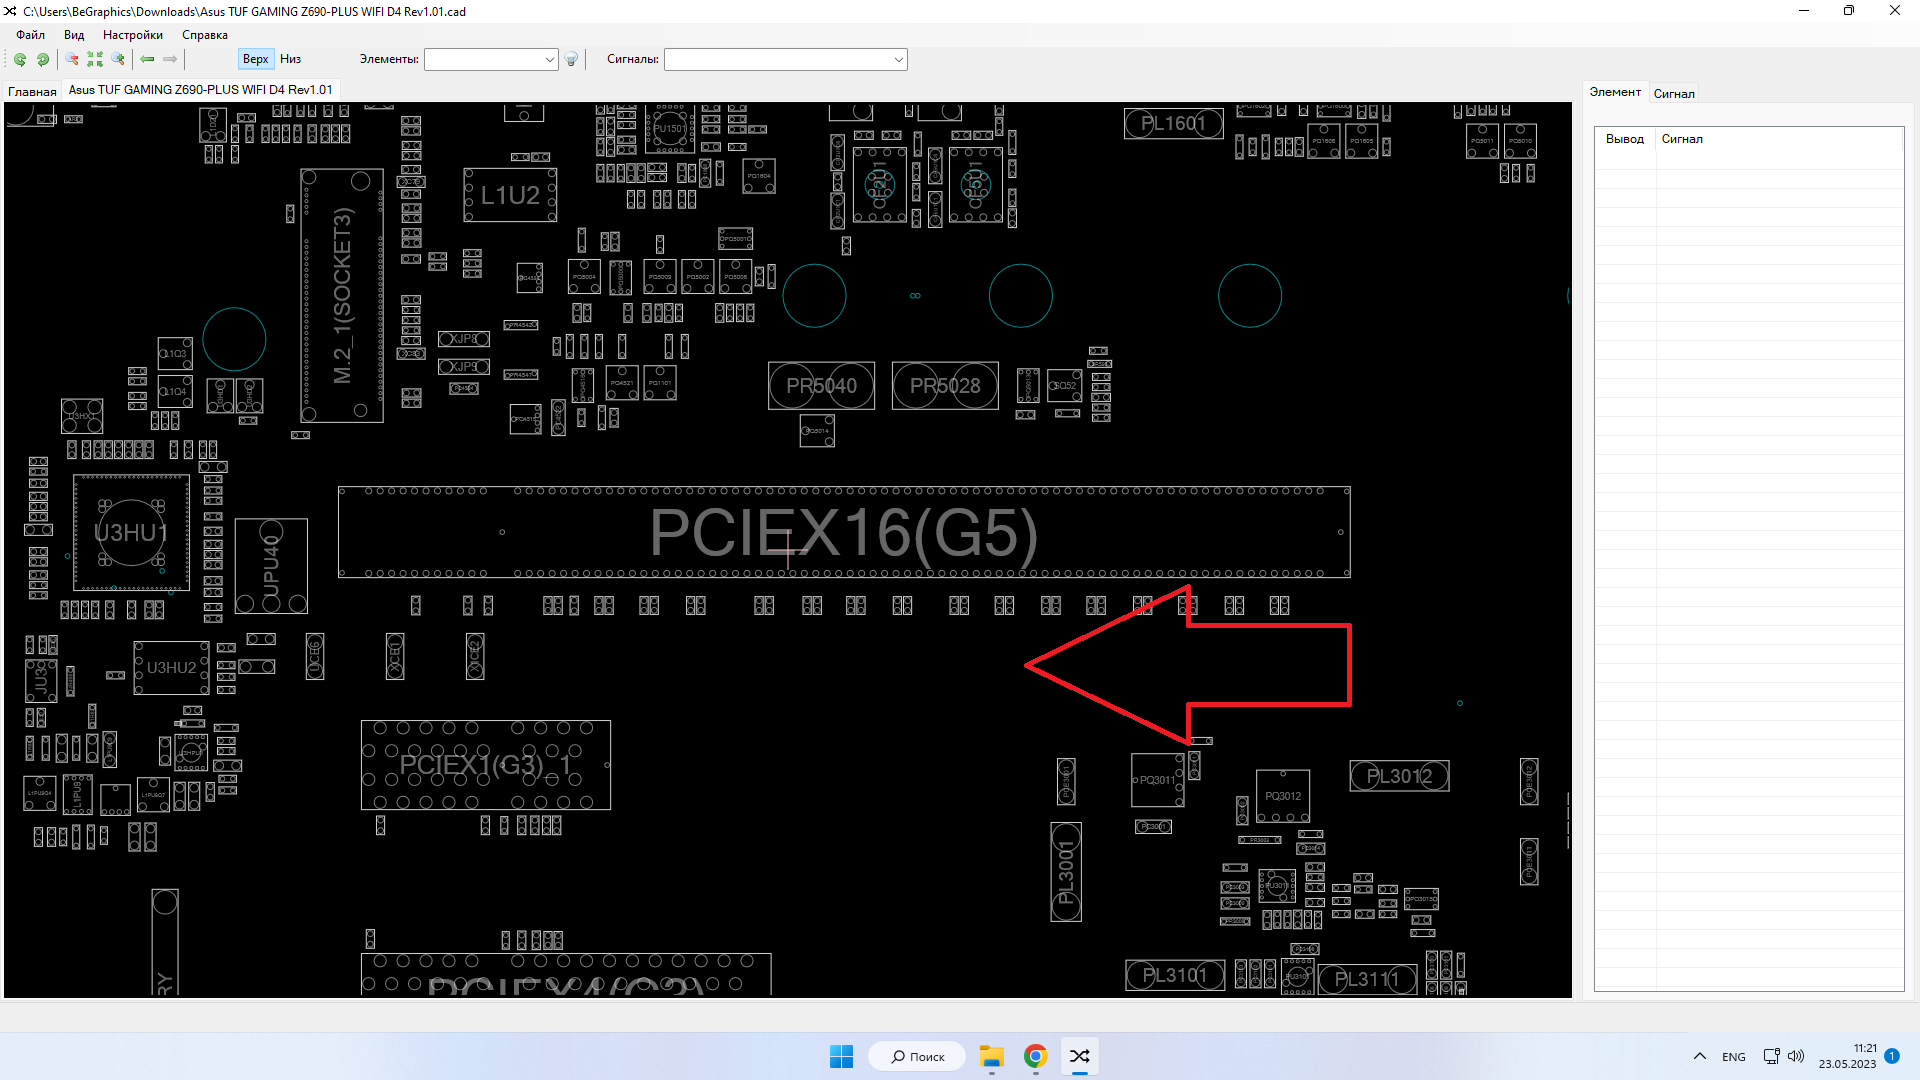Go back with the green left arrow
The height and width of the screenshot is (1080, 1920).
coord(147,59)
